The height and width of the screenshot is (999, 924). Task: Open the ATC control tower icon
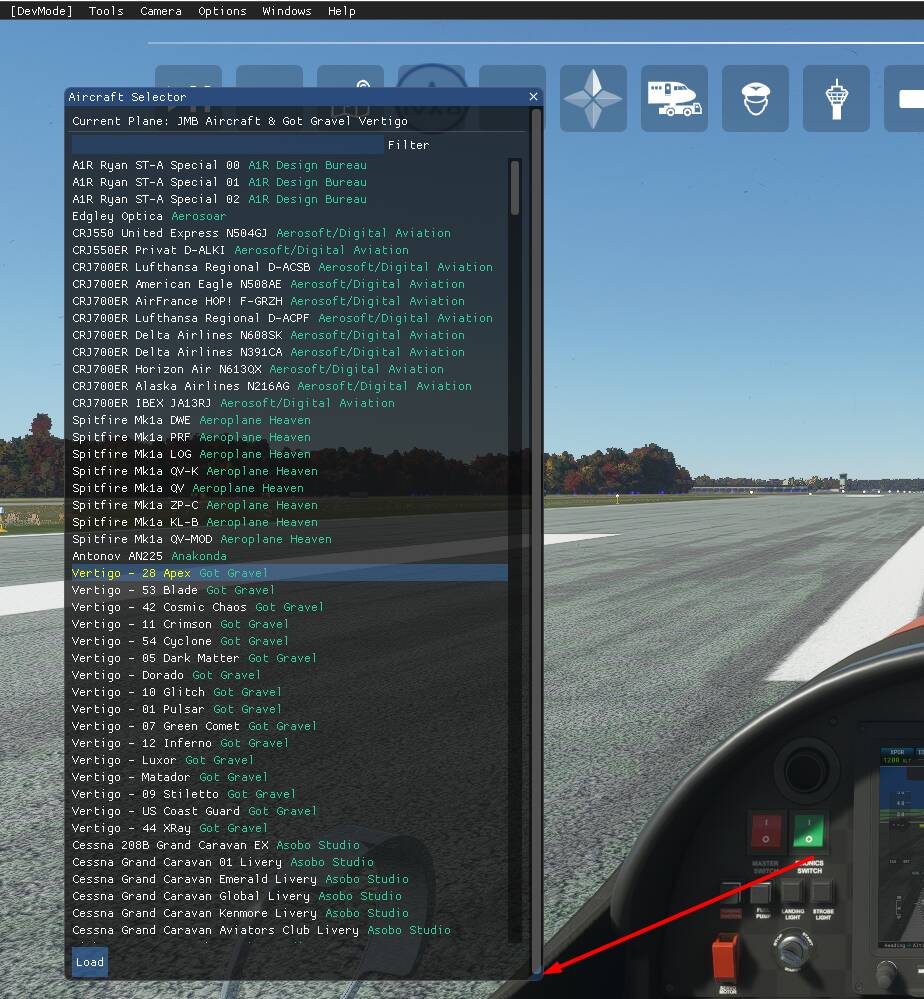836,98
